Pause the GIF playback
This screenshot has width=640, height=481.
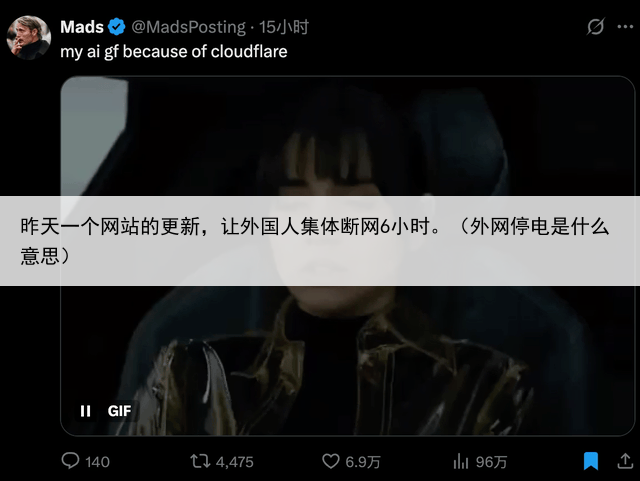[x=85, y=411]
